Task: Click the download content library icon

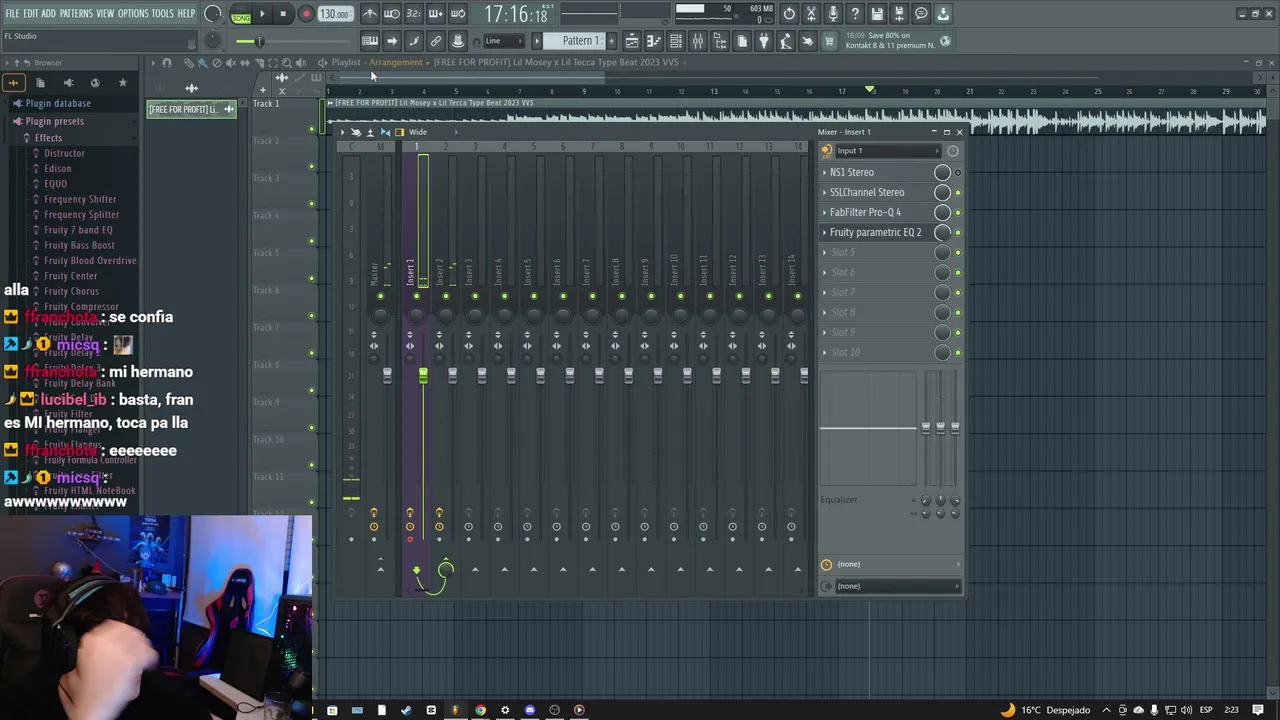Action: pos(943,14)
